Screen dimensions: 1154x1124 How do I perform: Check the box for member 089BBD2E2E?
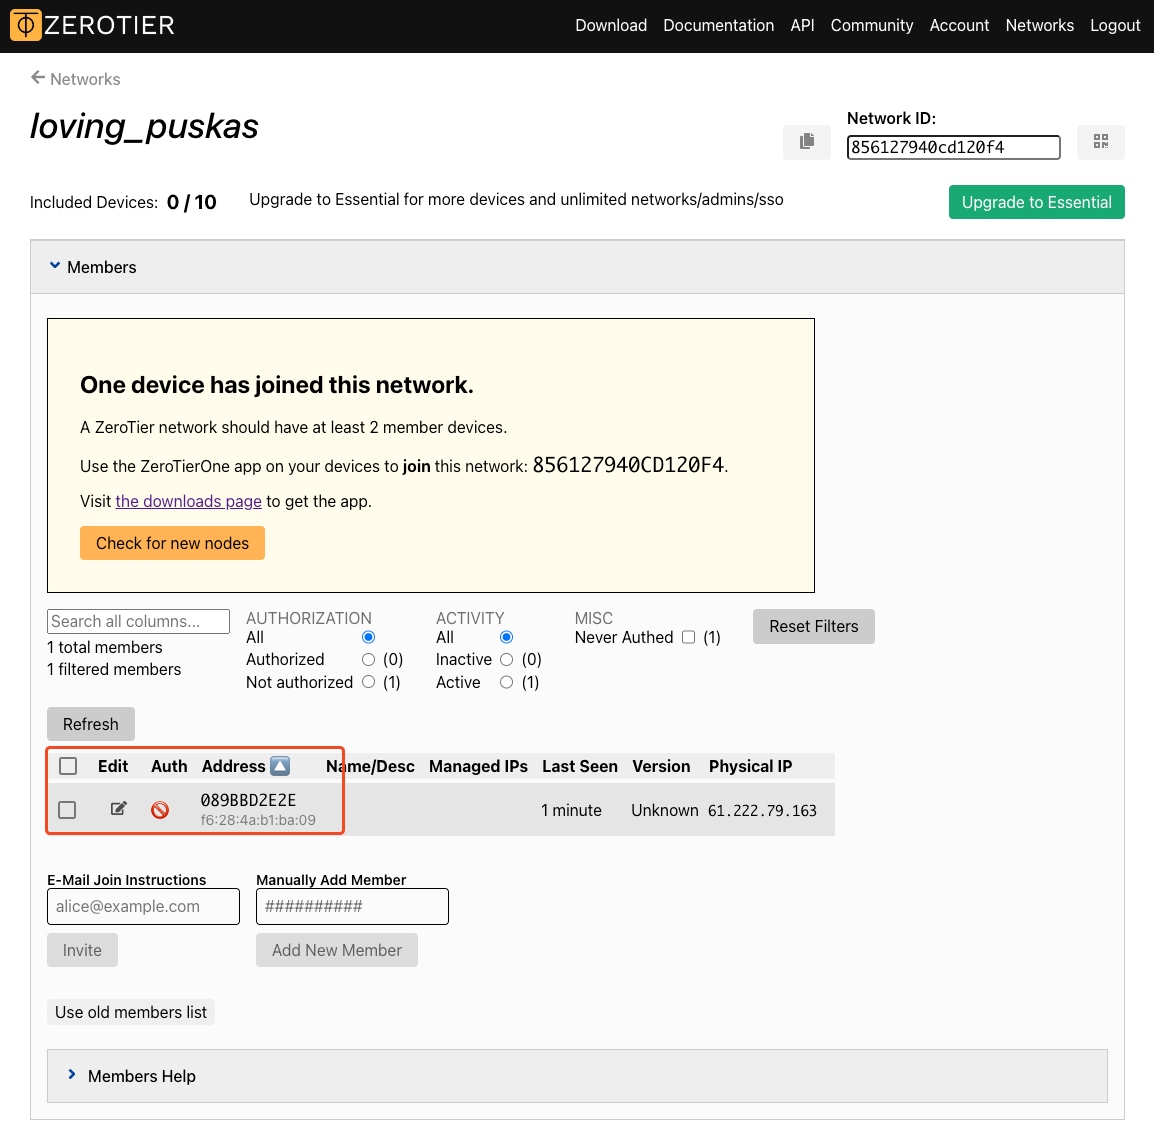tap(67, 810)
